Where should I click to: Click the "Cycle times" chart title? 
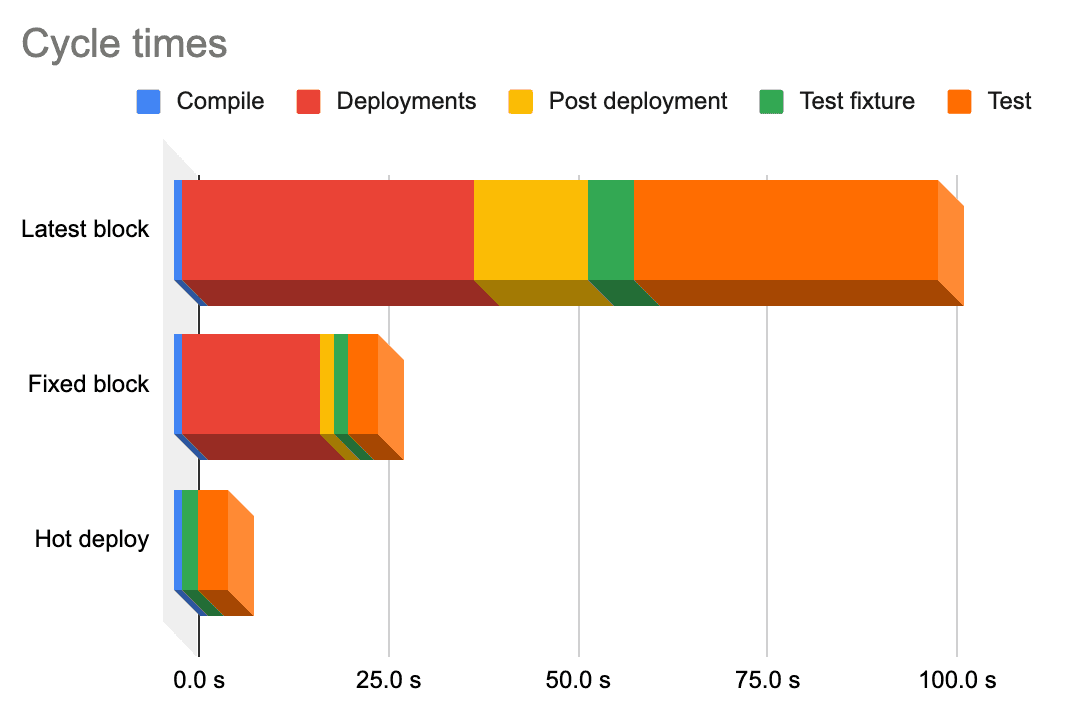tap(124, 44)
